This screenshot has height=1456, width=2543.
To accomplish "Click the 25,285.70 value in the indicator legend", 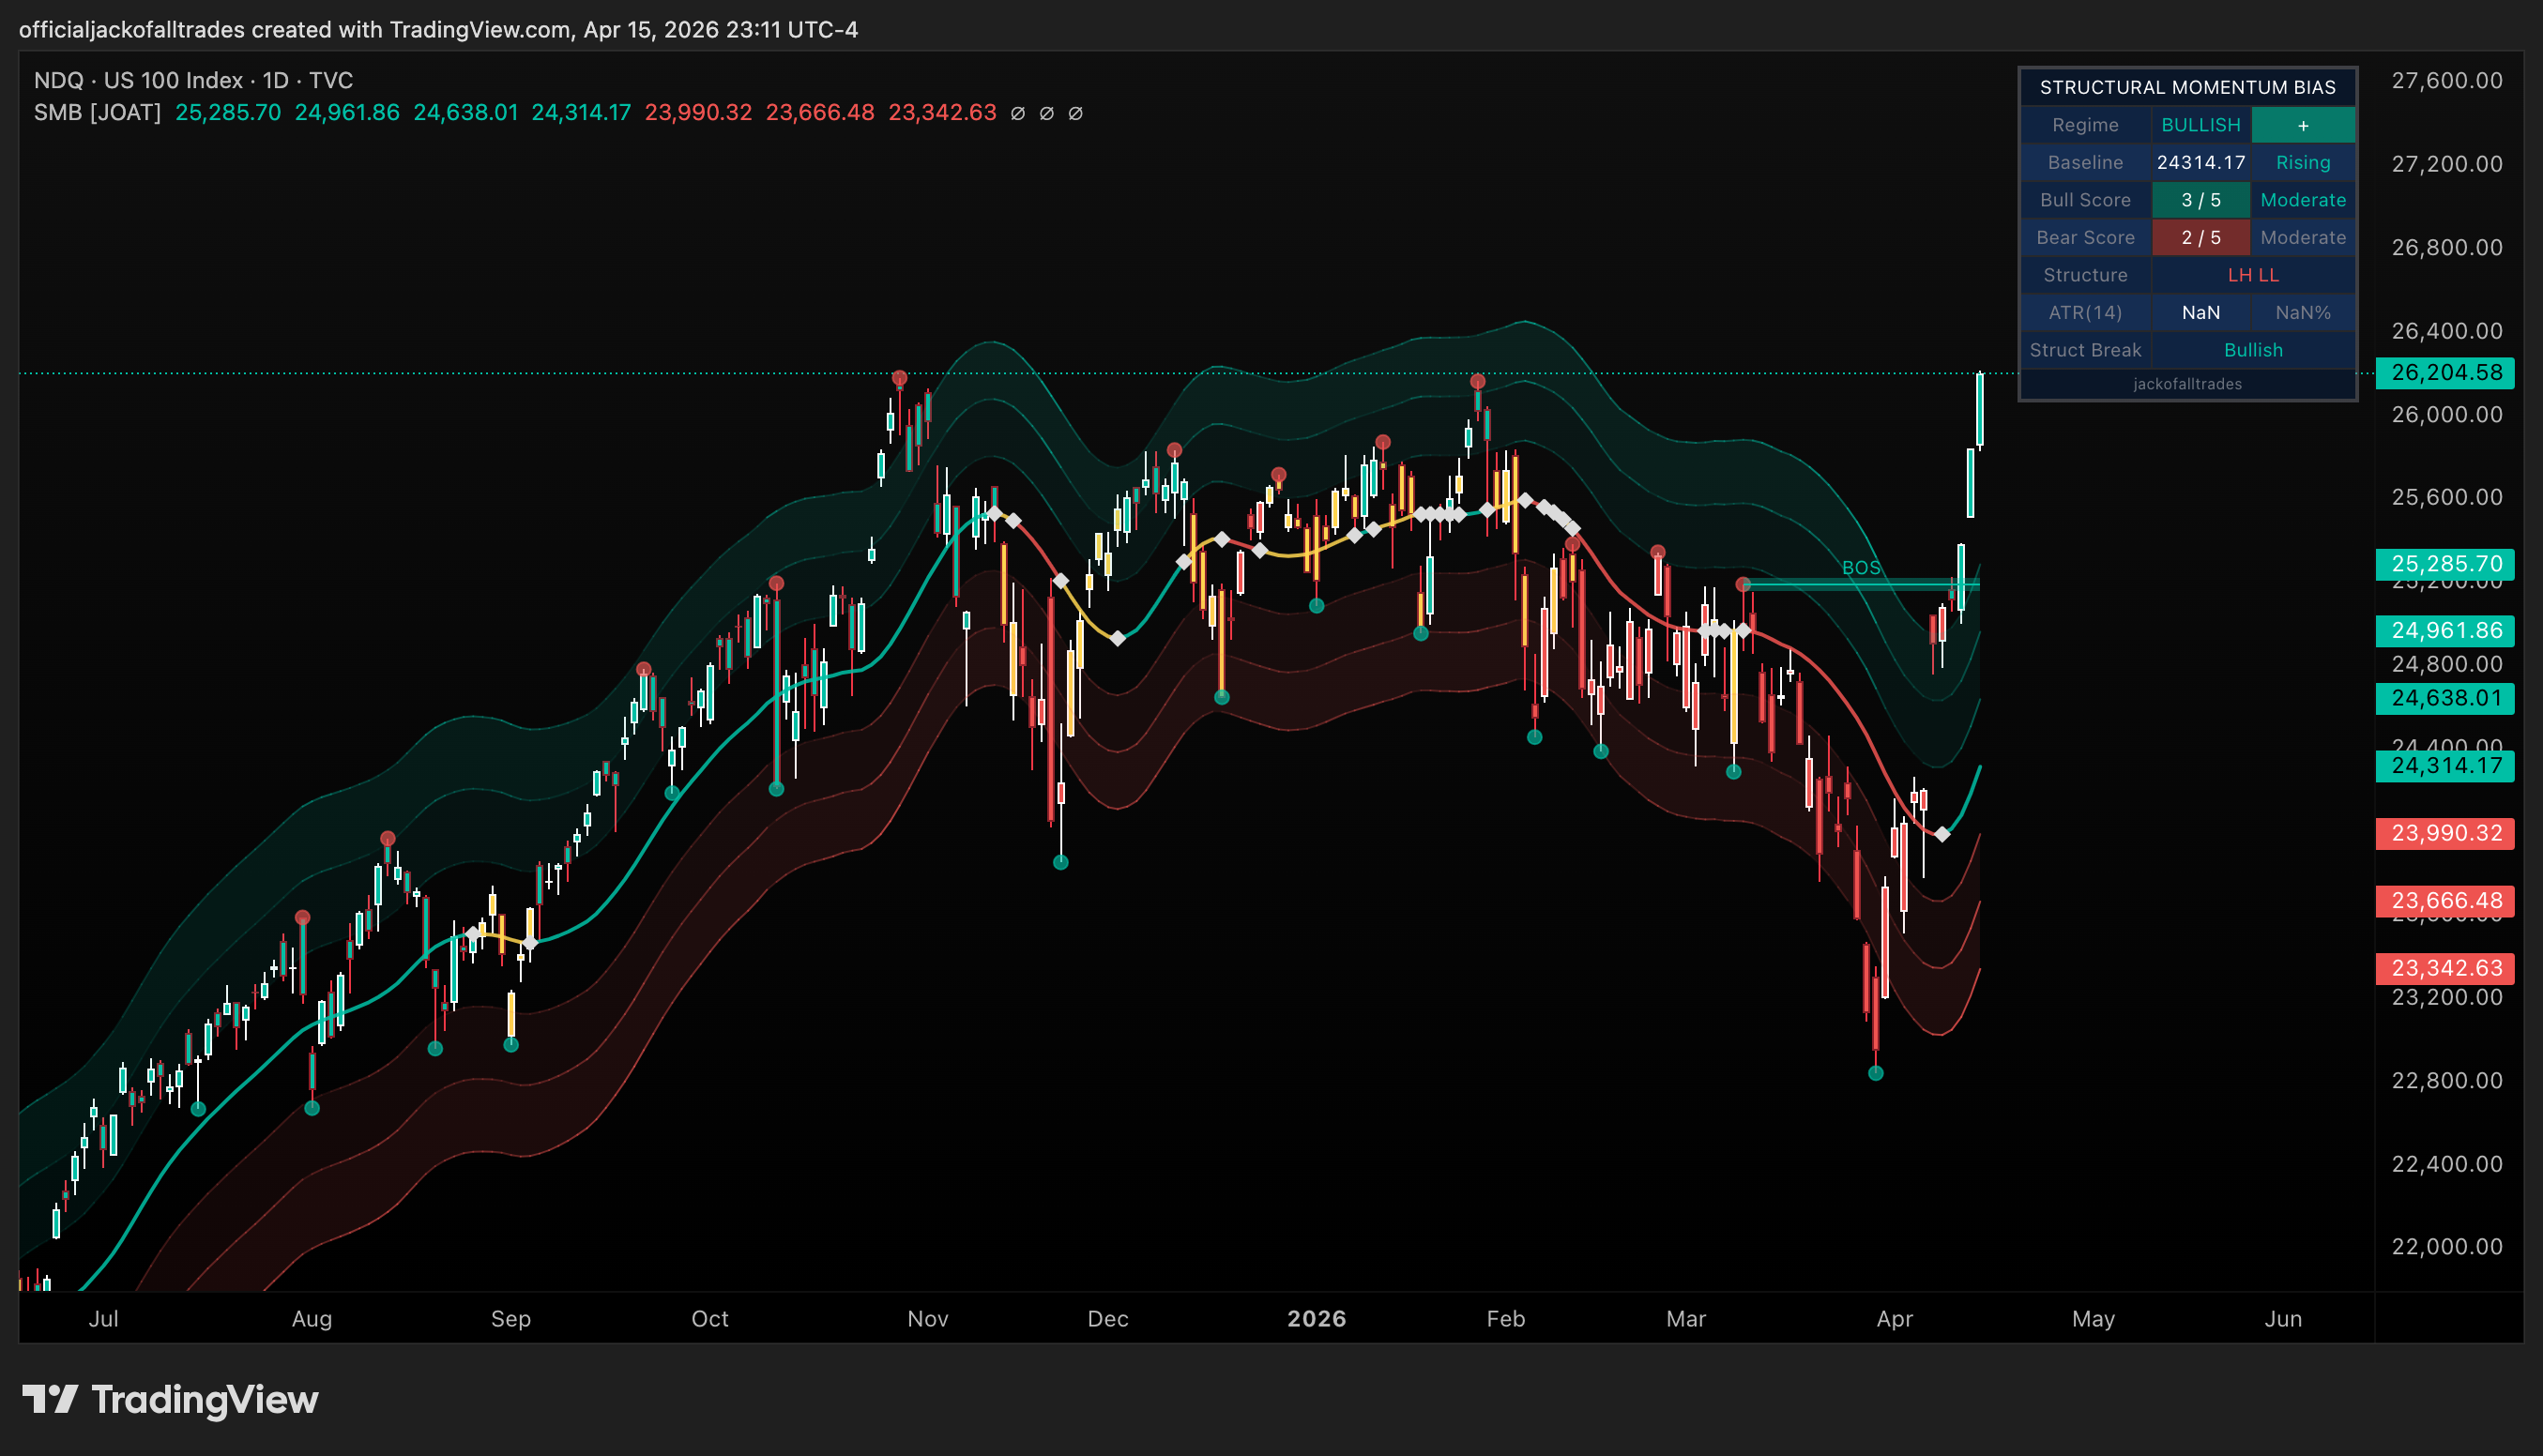I will [x=228, y=112].
